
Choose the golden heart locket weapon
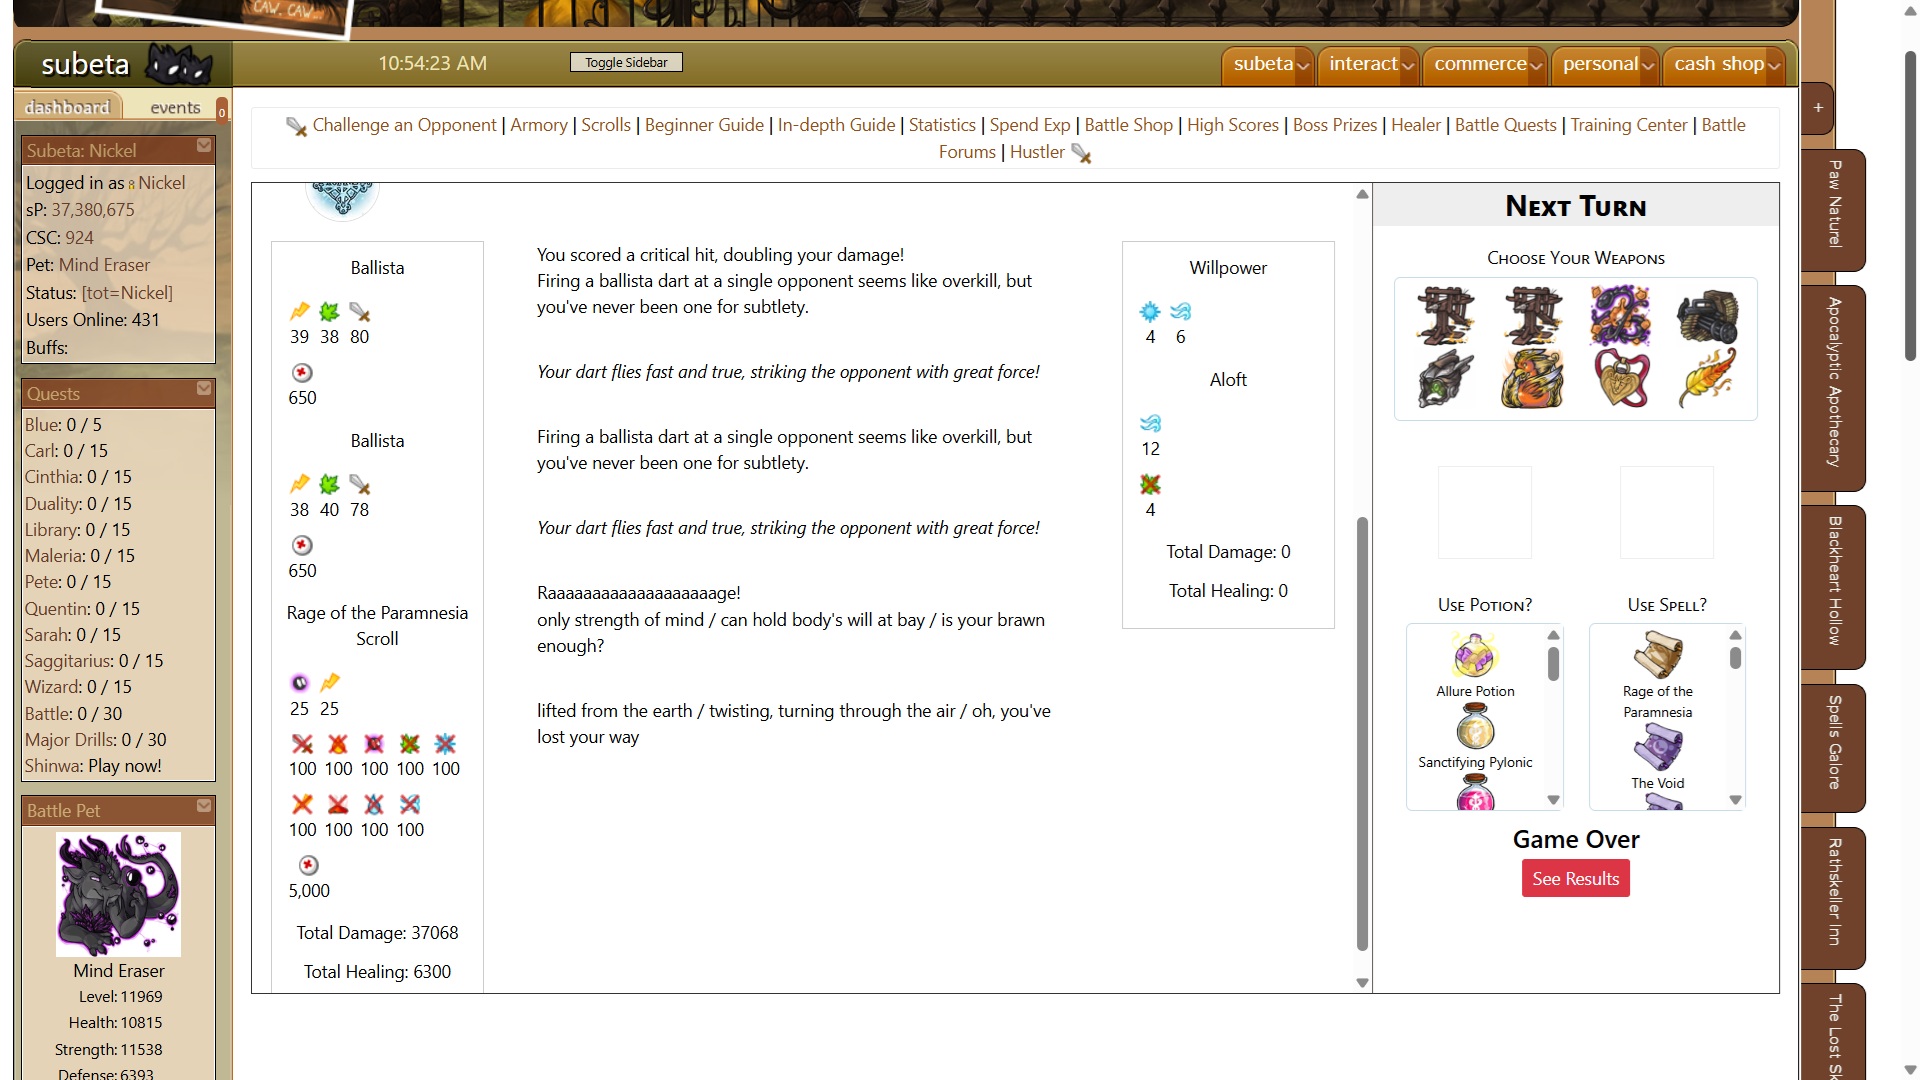[x=1621, y=378]
